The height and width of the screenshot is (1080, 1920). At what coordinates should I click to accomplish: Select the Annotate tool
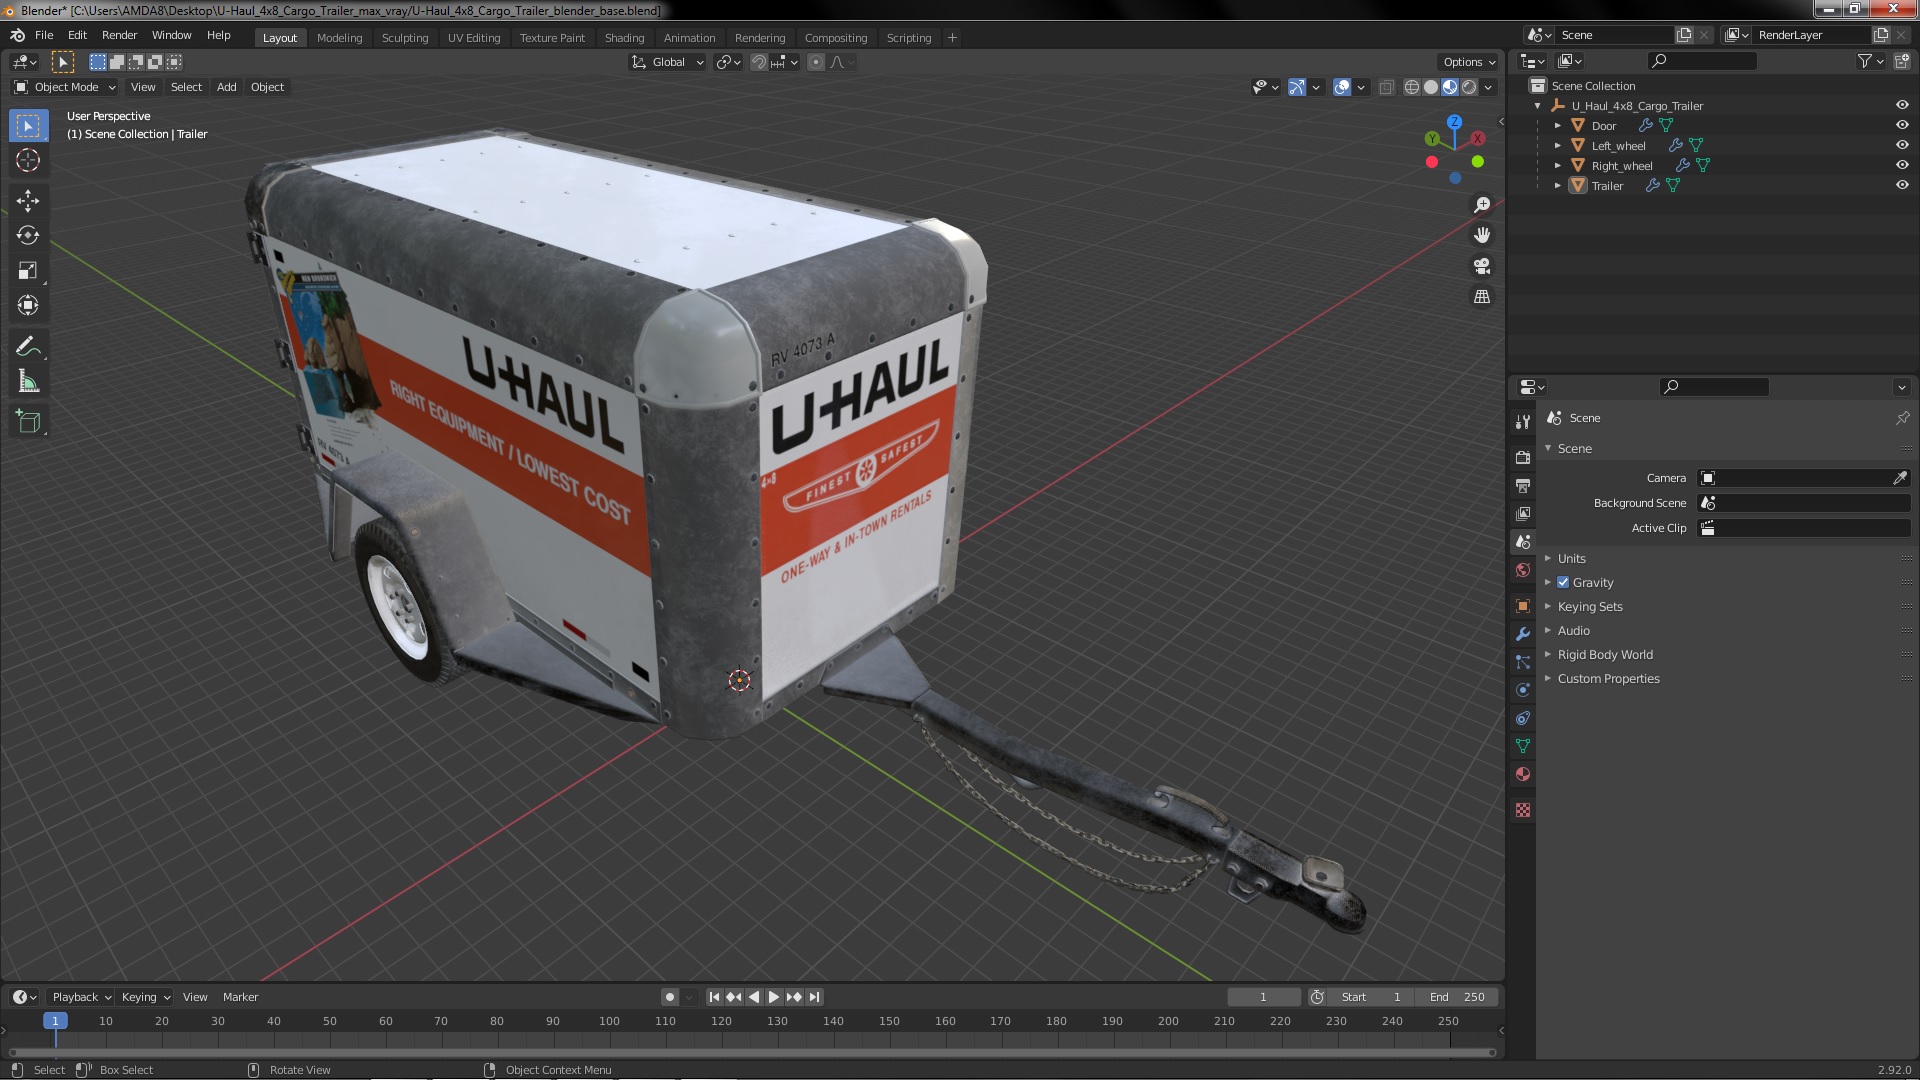(x=28, y=347)
